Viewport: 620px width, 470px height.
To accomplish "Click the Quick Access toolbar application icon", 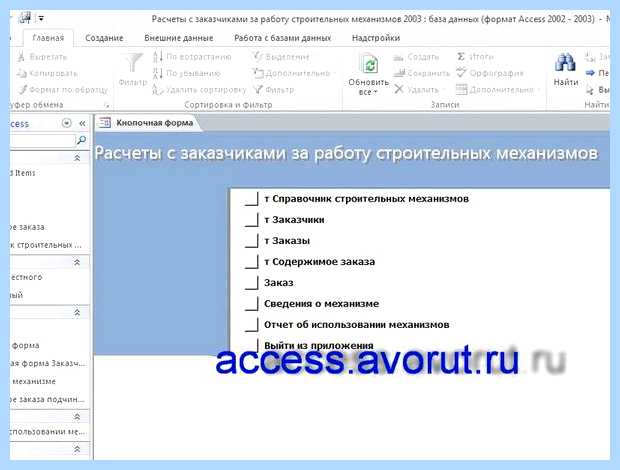I will (x=25, y=18).
